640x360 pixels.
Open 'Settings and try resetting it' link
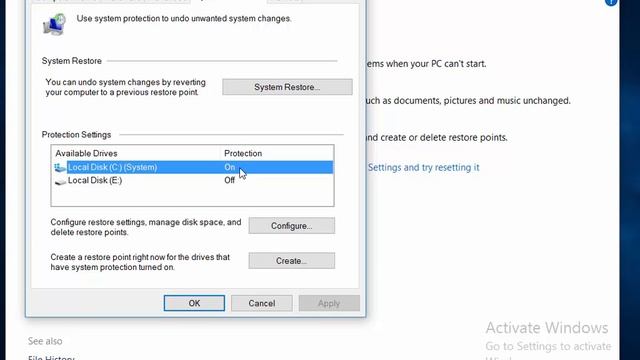[423, 167]
